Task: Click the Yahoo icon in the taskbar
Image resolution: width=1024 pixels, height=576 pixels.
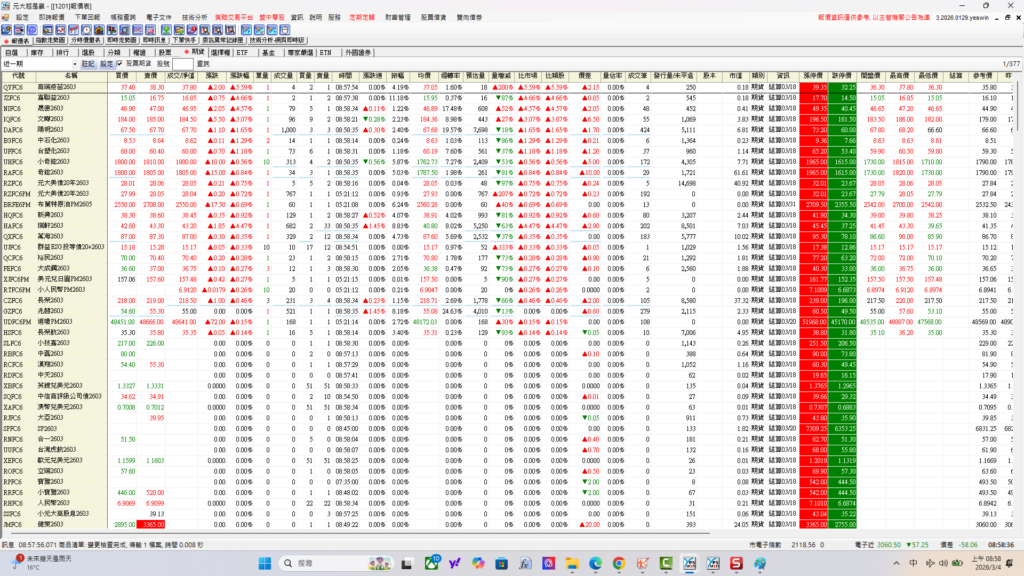Action: (x=455, y=563)
